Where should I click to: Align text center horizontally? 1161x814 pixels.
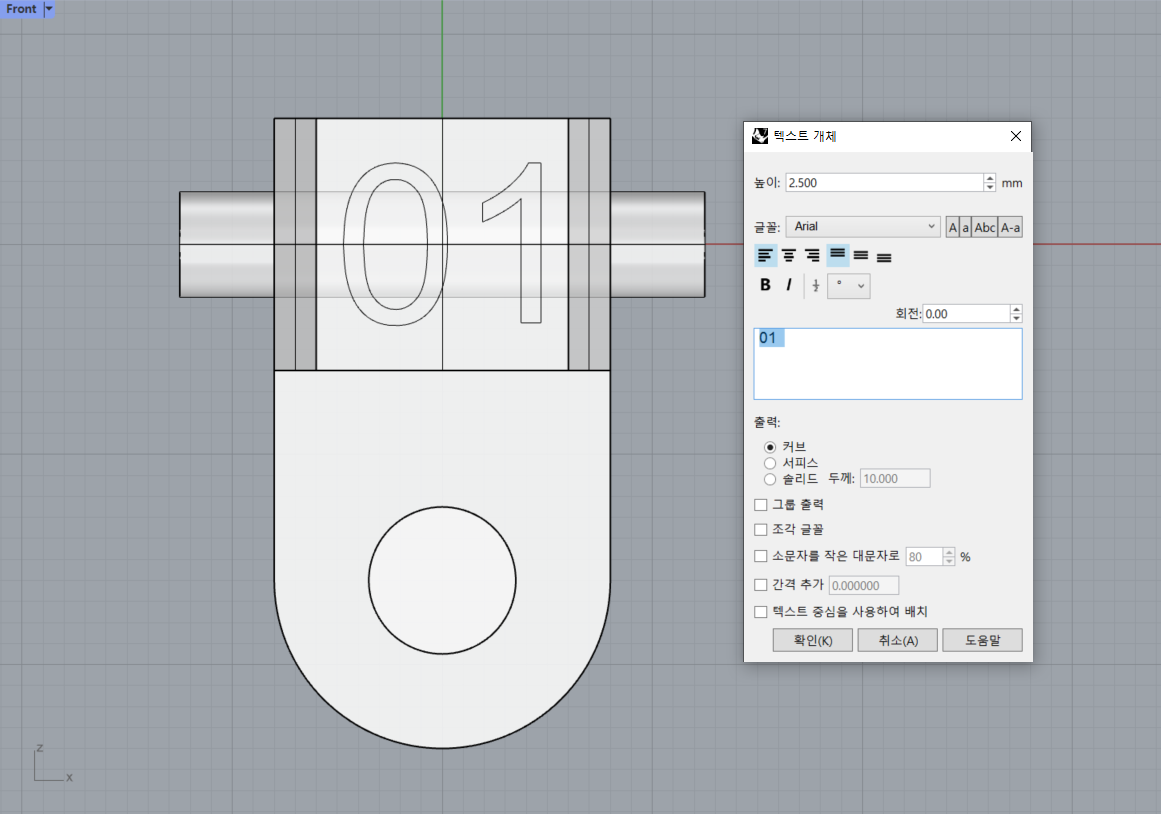point(789,256)
